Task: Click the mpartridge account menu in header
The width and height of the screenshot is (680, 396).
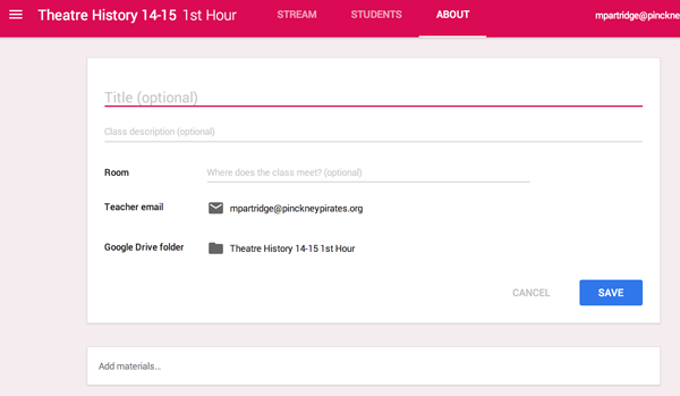Action: (637, 16)
